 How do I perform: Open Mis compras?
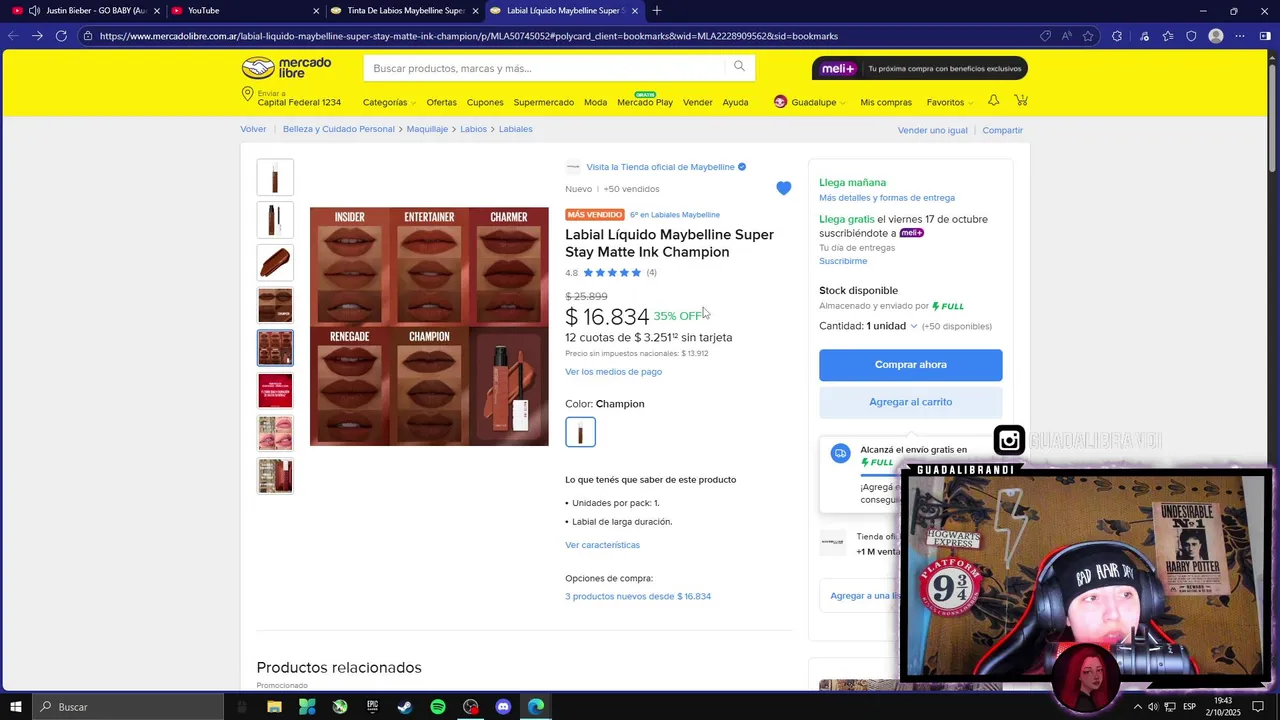886,102
